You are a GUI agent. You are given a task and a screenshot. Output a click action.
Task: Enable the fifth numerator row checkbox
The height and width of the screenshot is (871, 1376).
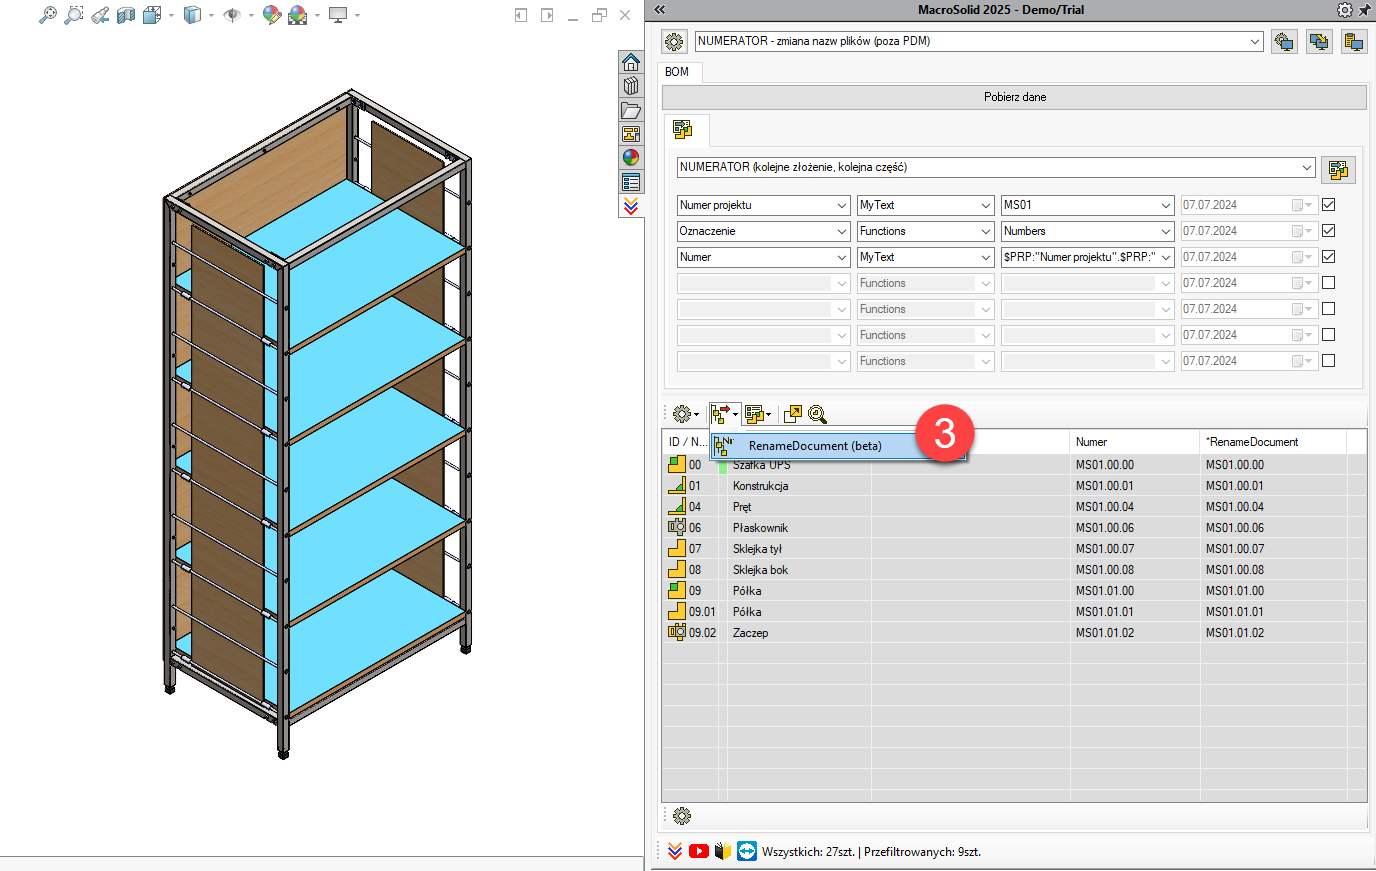[x=1328, y=309]
